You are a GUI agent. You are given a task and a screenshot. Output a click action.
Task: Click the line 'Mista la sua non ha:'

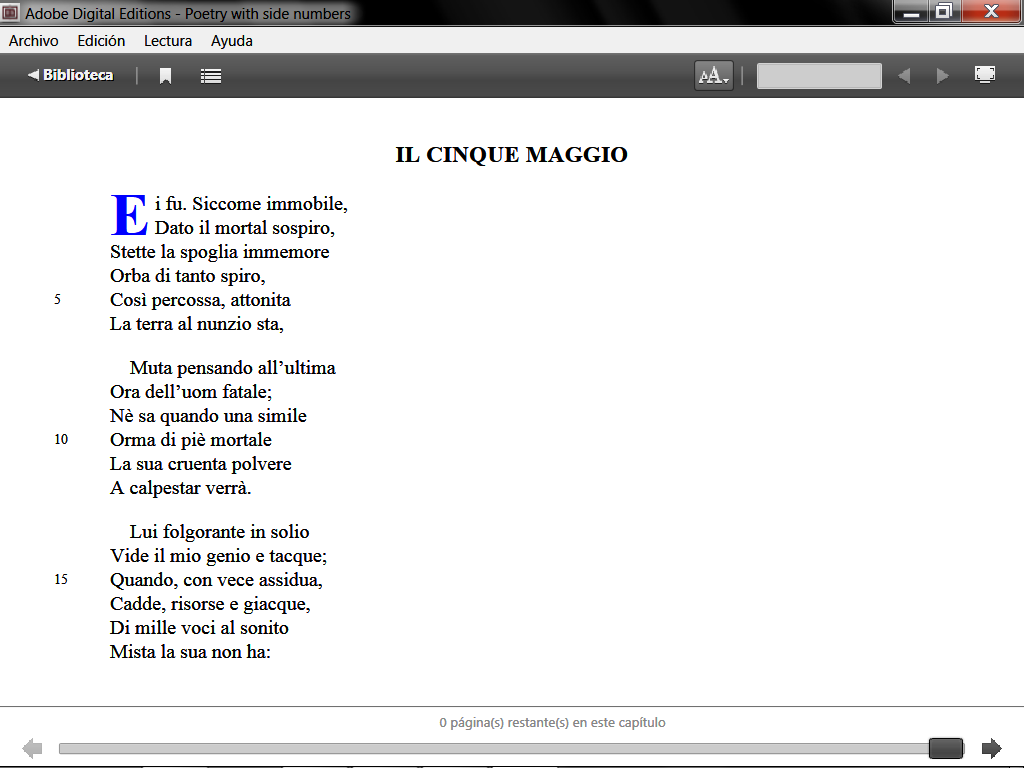tap(190, 652)
